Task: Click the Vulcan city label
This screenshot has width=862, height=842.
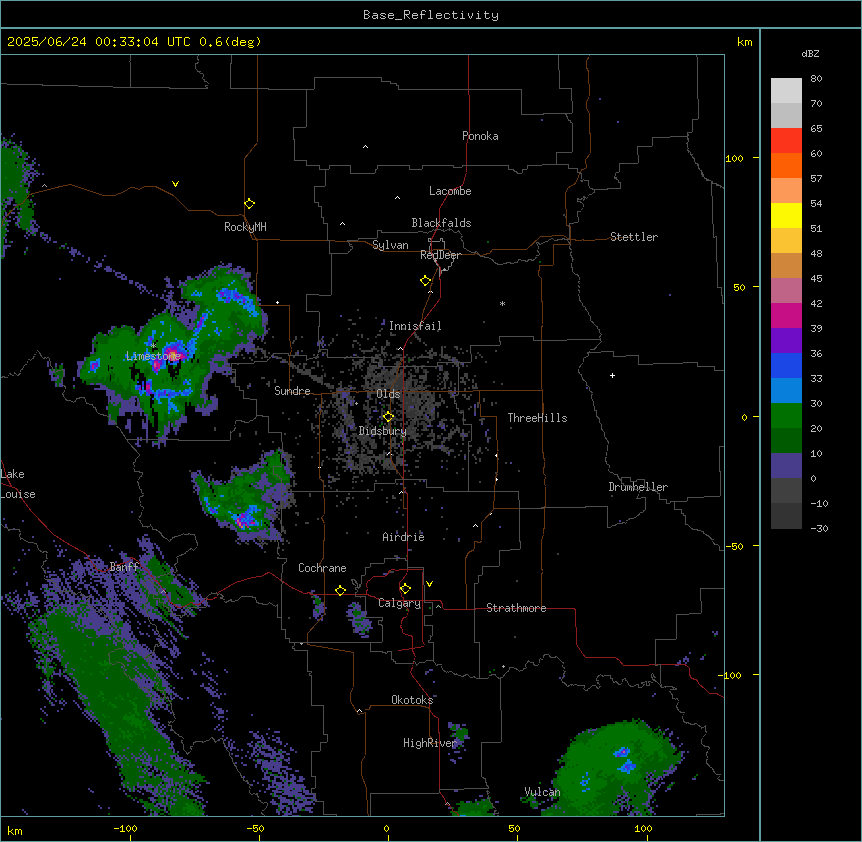Action: pyautogui.click(x=542, y=792)
